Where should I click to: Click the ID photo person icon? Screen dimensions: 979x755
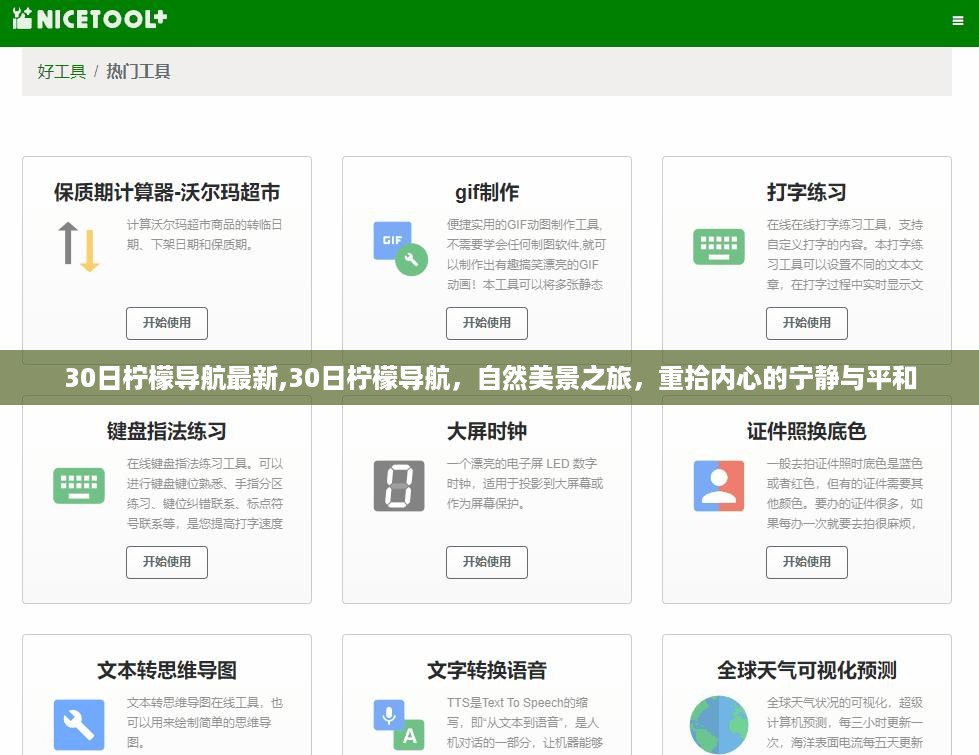[x=718, y=485]
